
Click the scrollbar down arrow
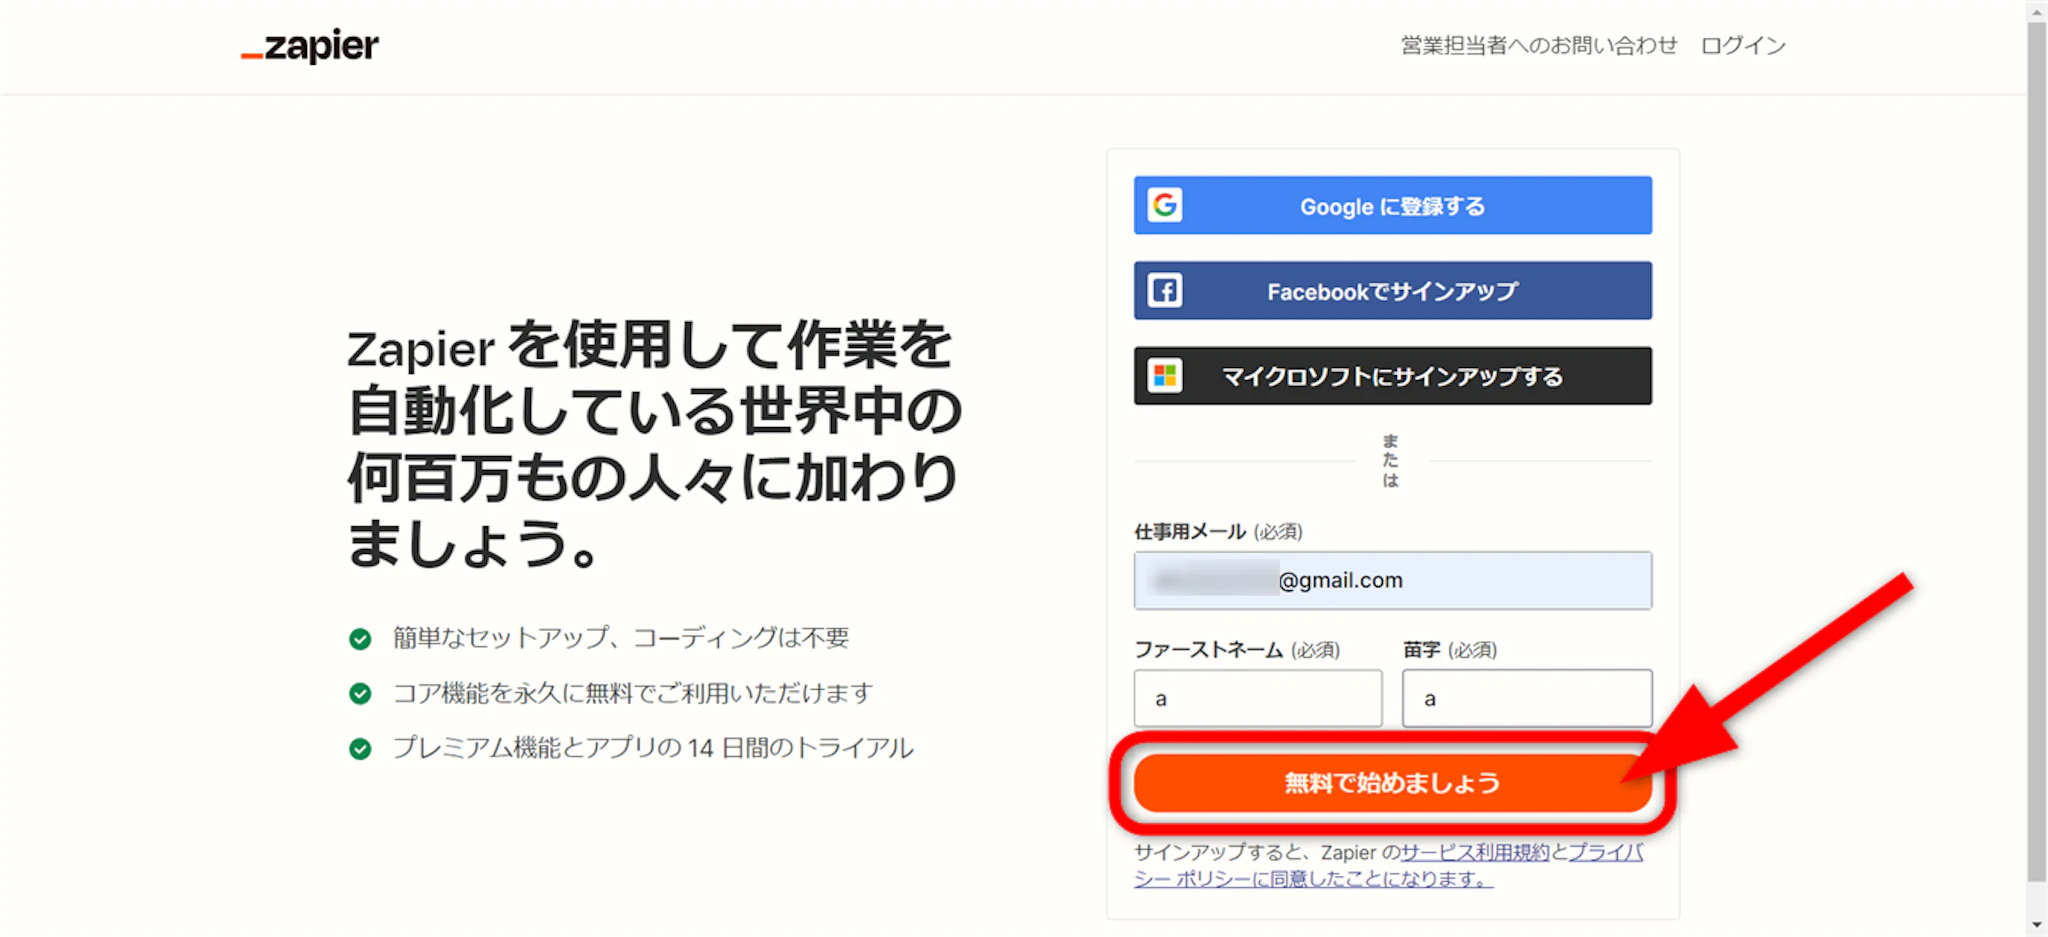tap(2037, 925)
